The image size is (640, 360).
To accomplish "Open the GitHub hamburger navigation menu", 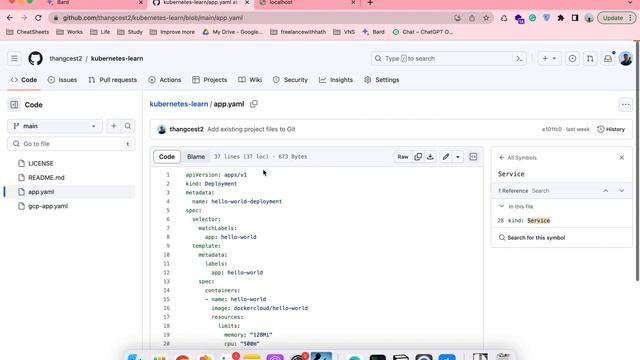I will pos(14,58).
